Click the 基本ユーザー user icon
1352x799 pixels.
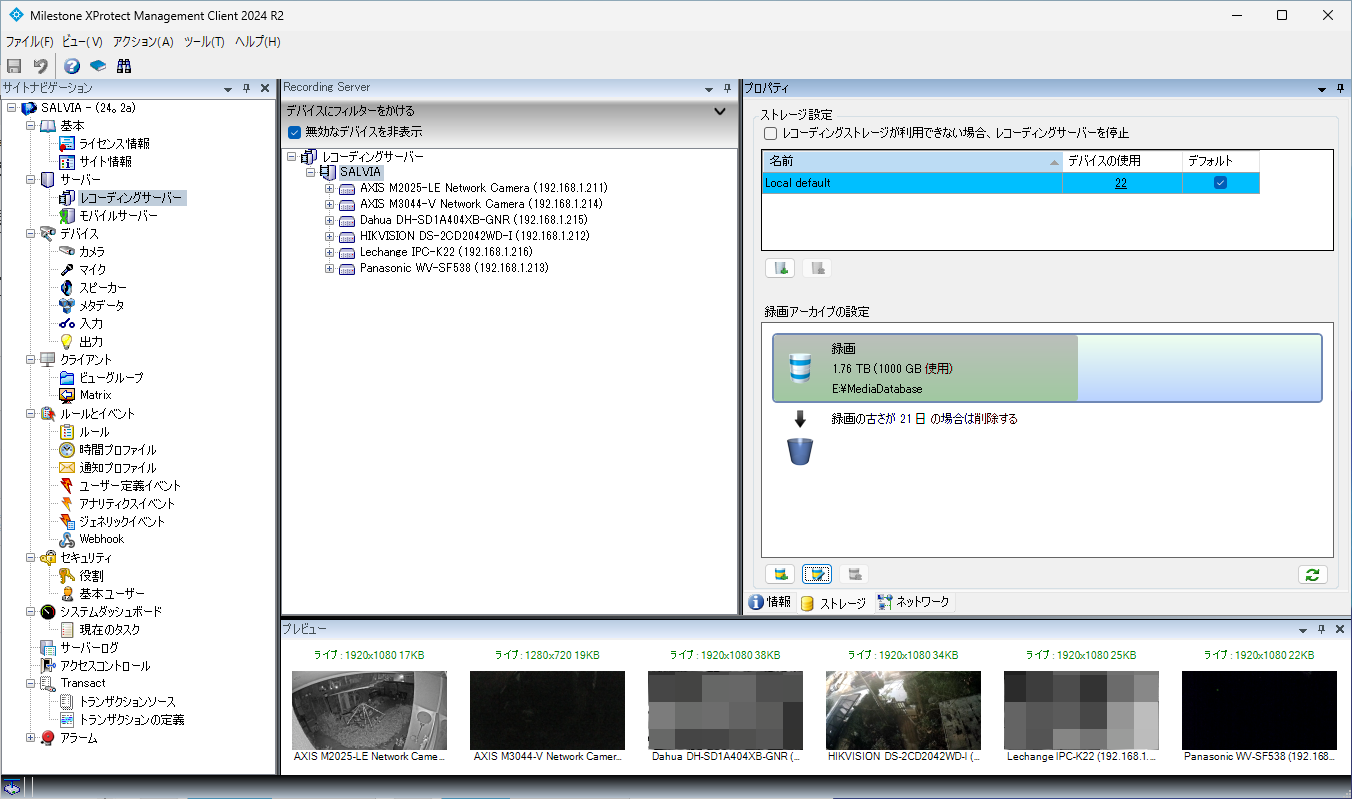67,594
